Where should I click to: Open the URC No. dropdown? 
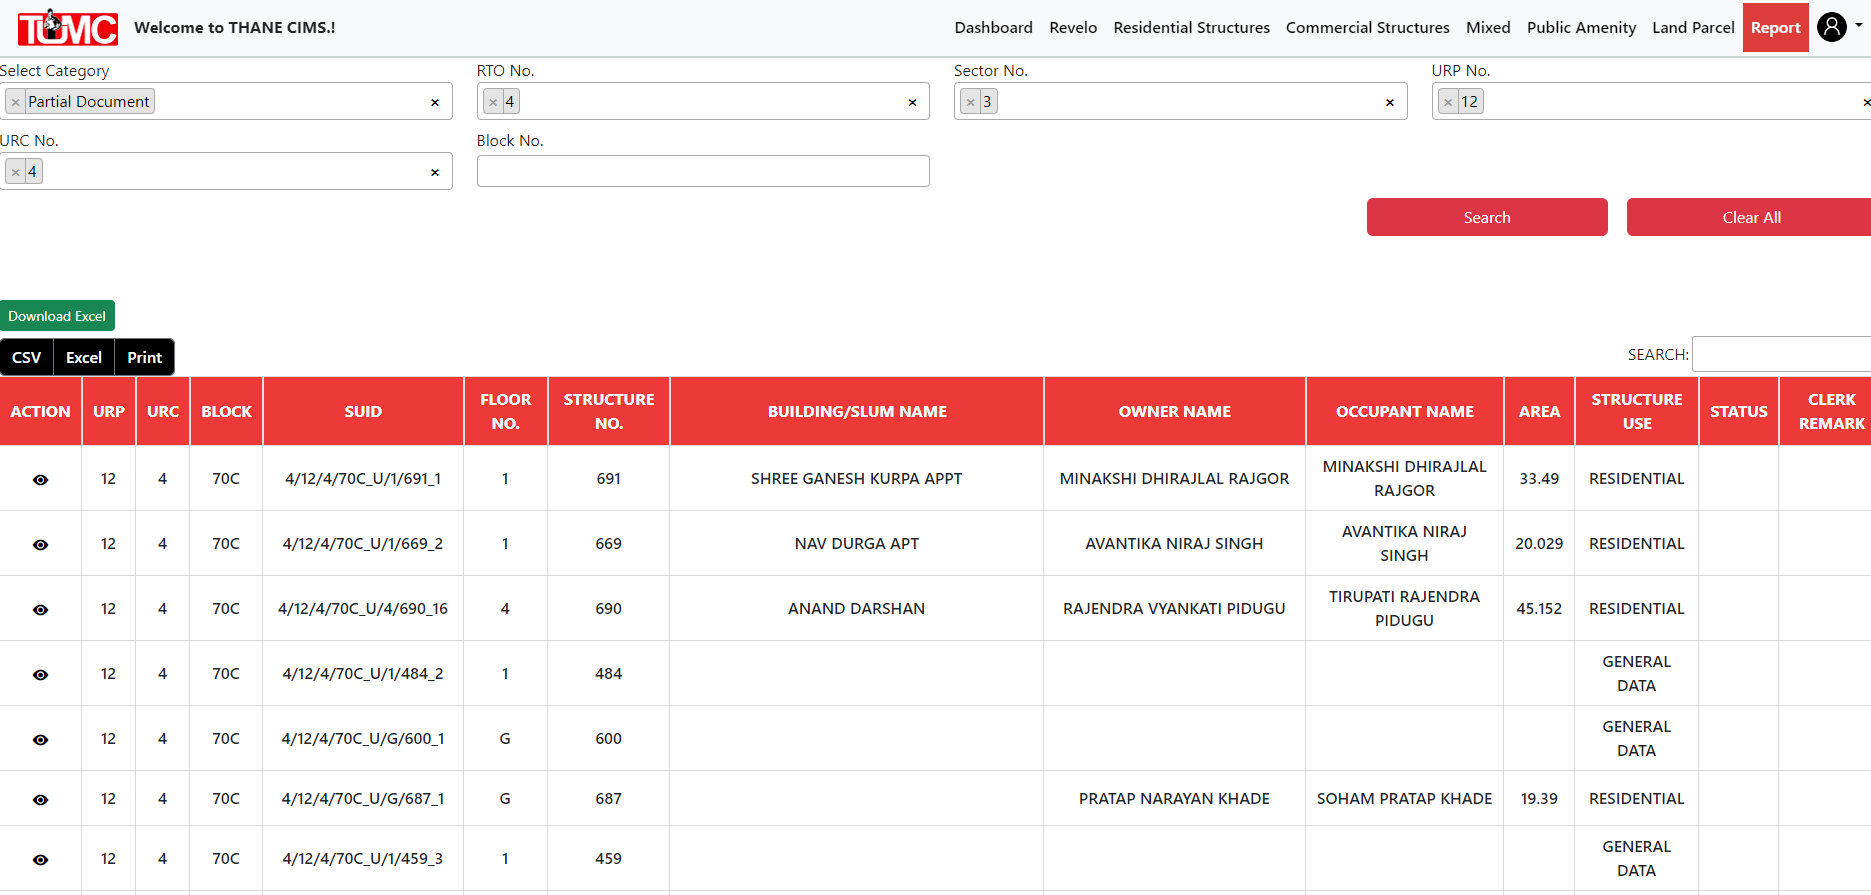pyautogui.click(x=226, y=171)
